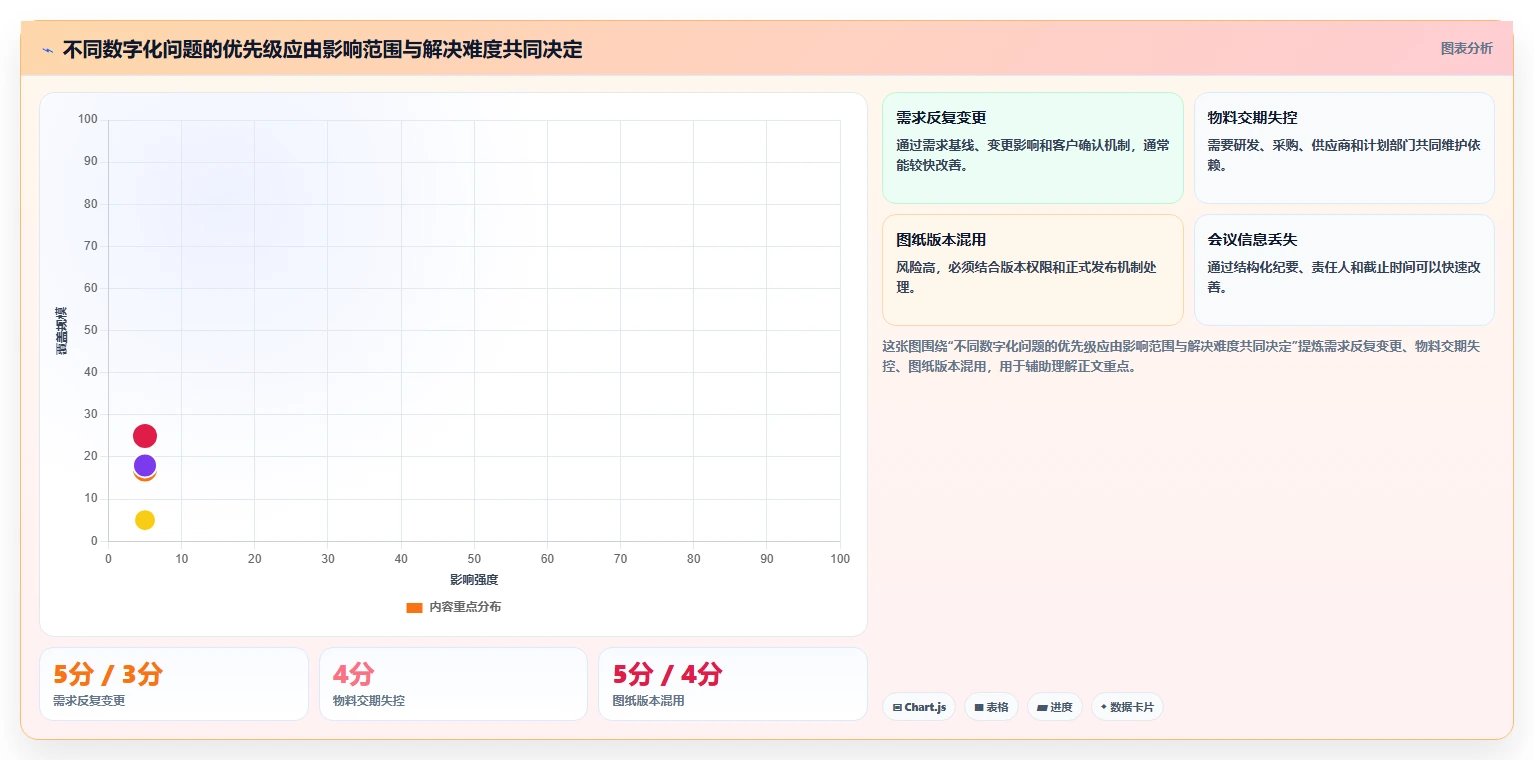
Task: Open the 会议信息丢失 info card
Action: pyautogui.click(x=1344, y=270)
